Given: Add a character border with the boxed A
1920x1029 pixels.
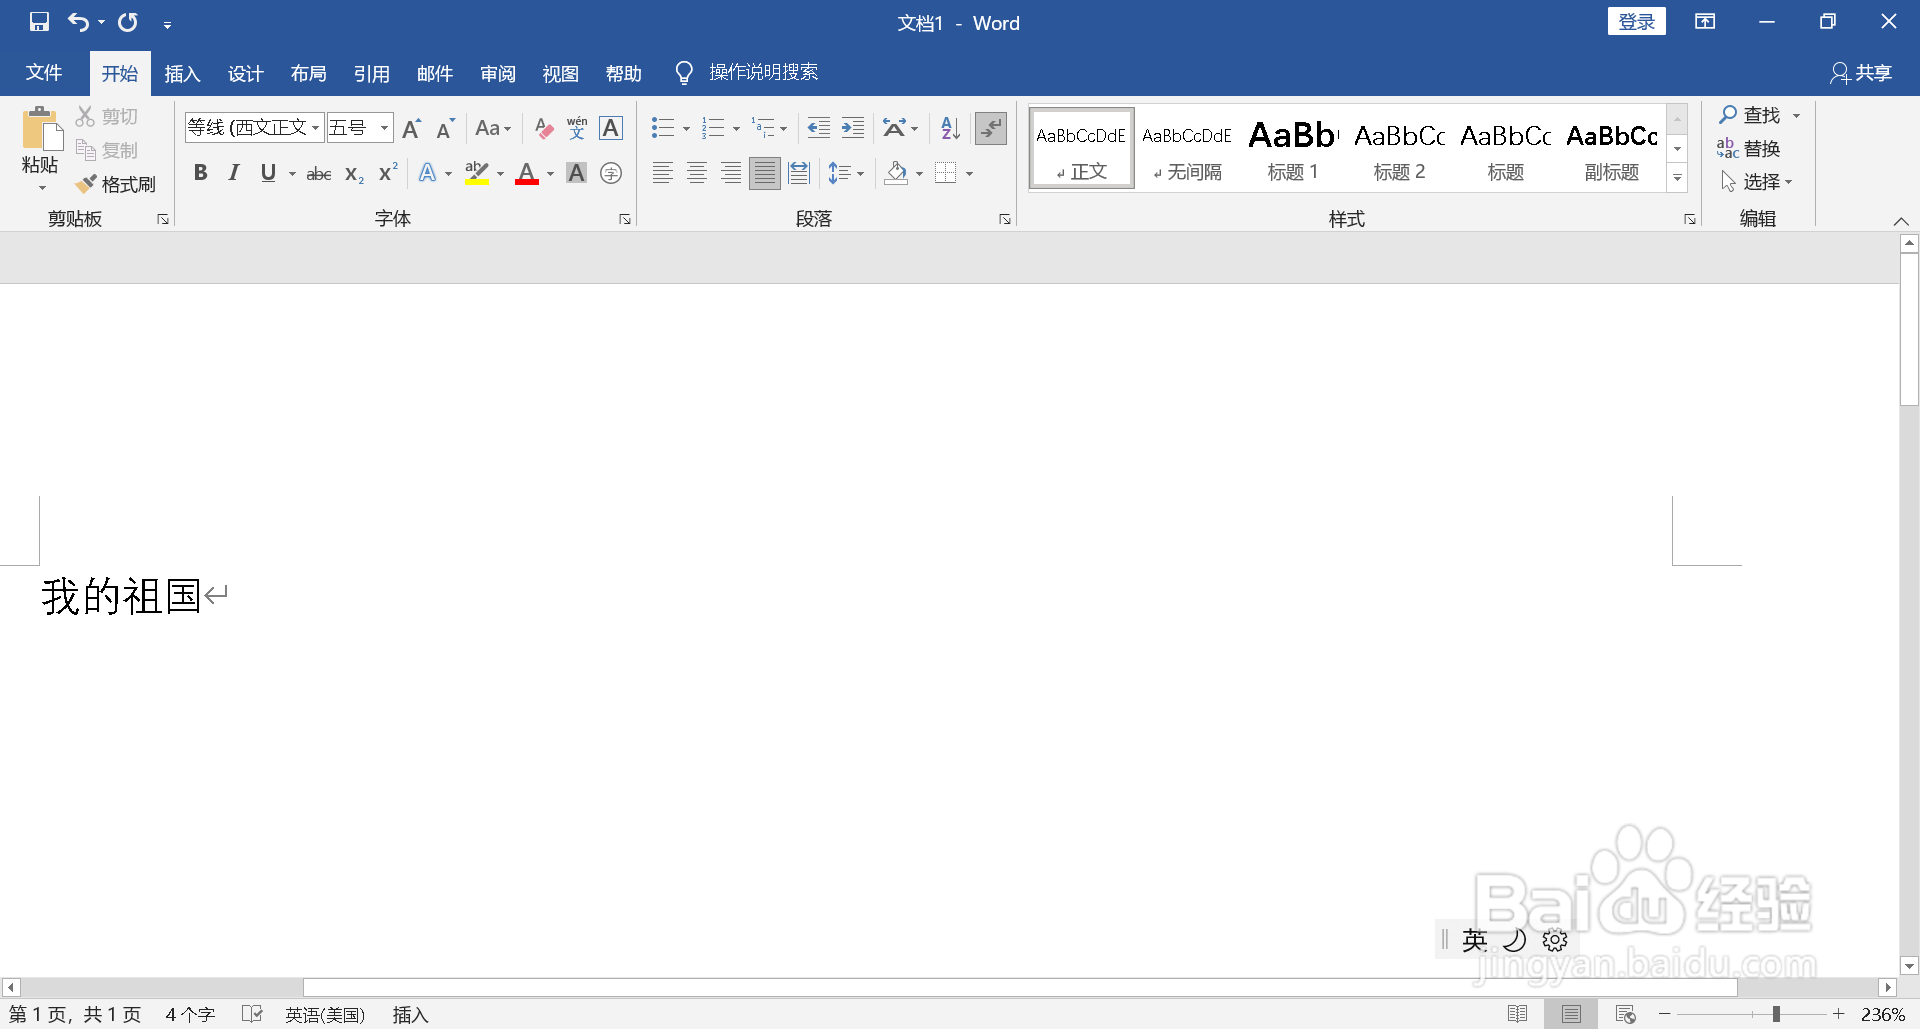Looking at the screenshot, I should coord(611,128).
